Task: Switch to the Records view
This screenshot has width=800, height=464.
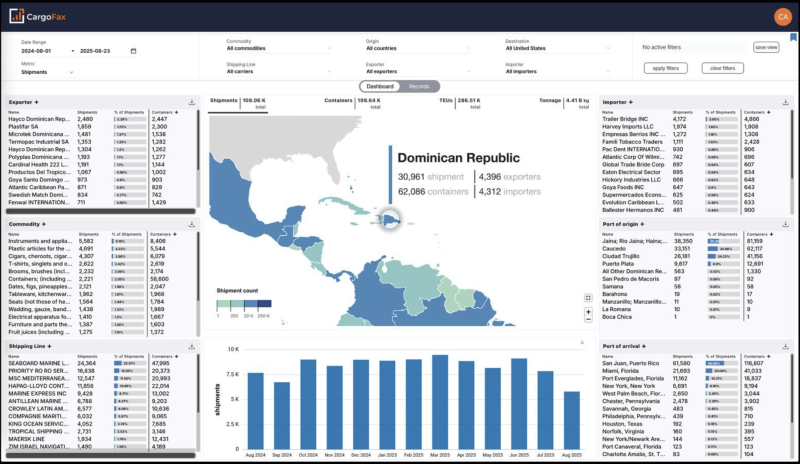Action: (x=420, y=86)
